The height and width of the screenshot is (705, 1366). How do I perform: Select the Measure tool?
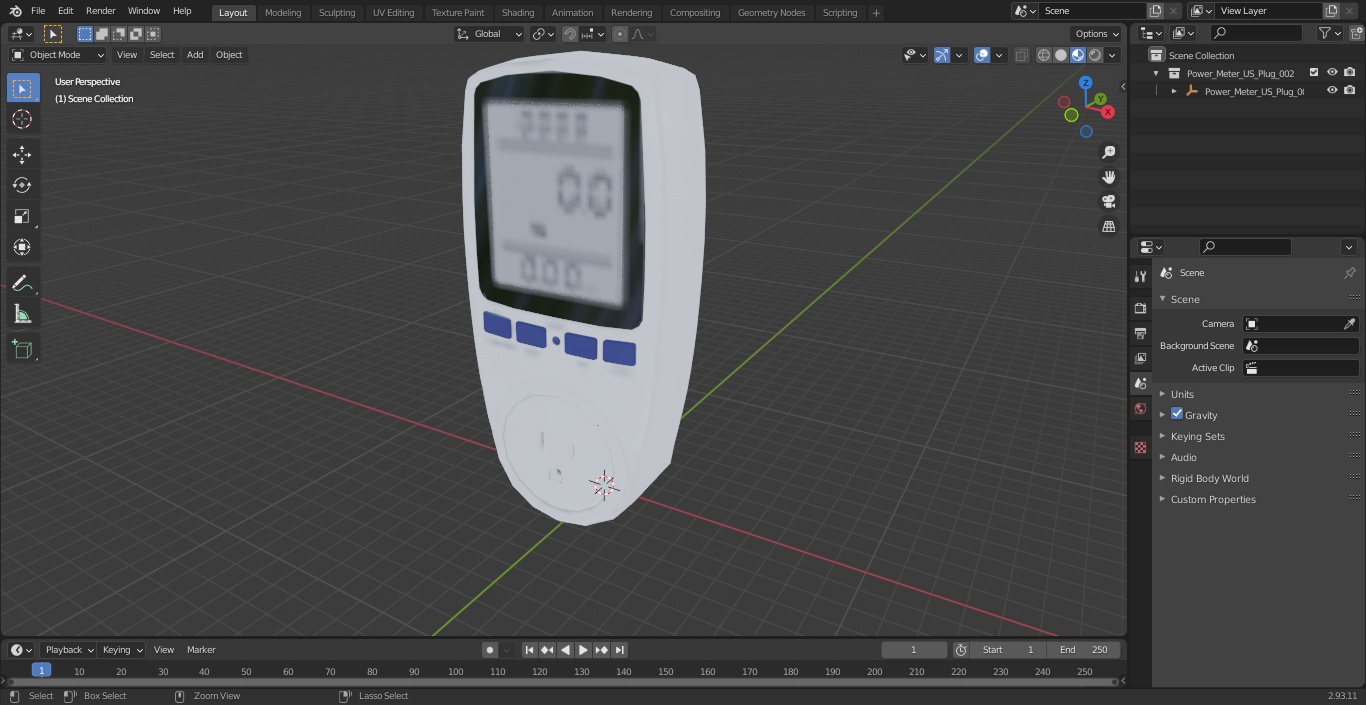click(x=22, y=314)
